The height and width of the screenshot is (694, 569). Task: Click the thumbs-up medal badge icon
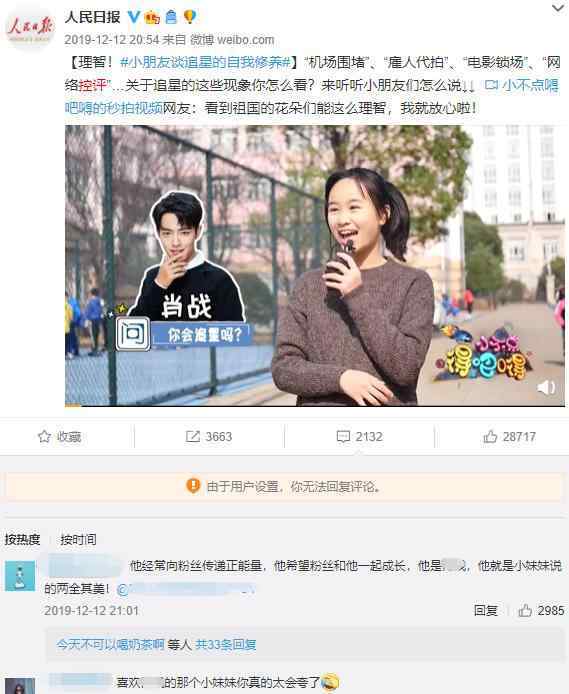coord(152,17)
